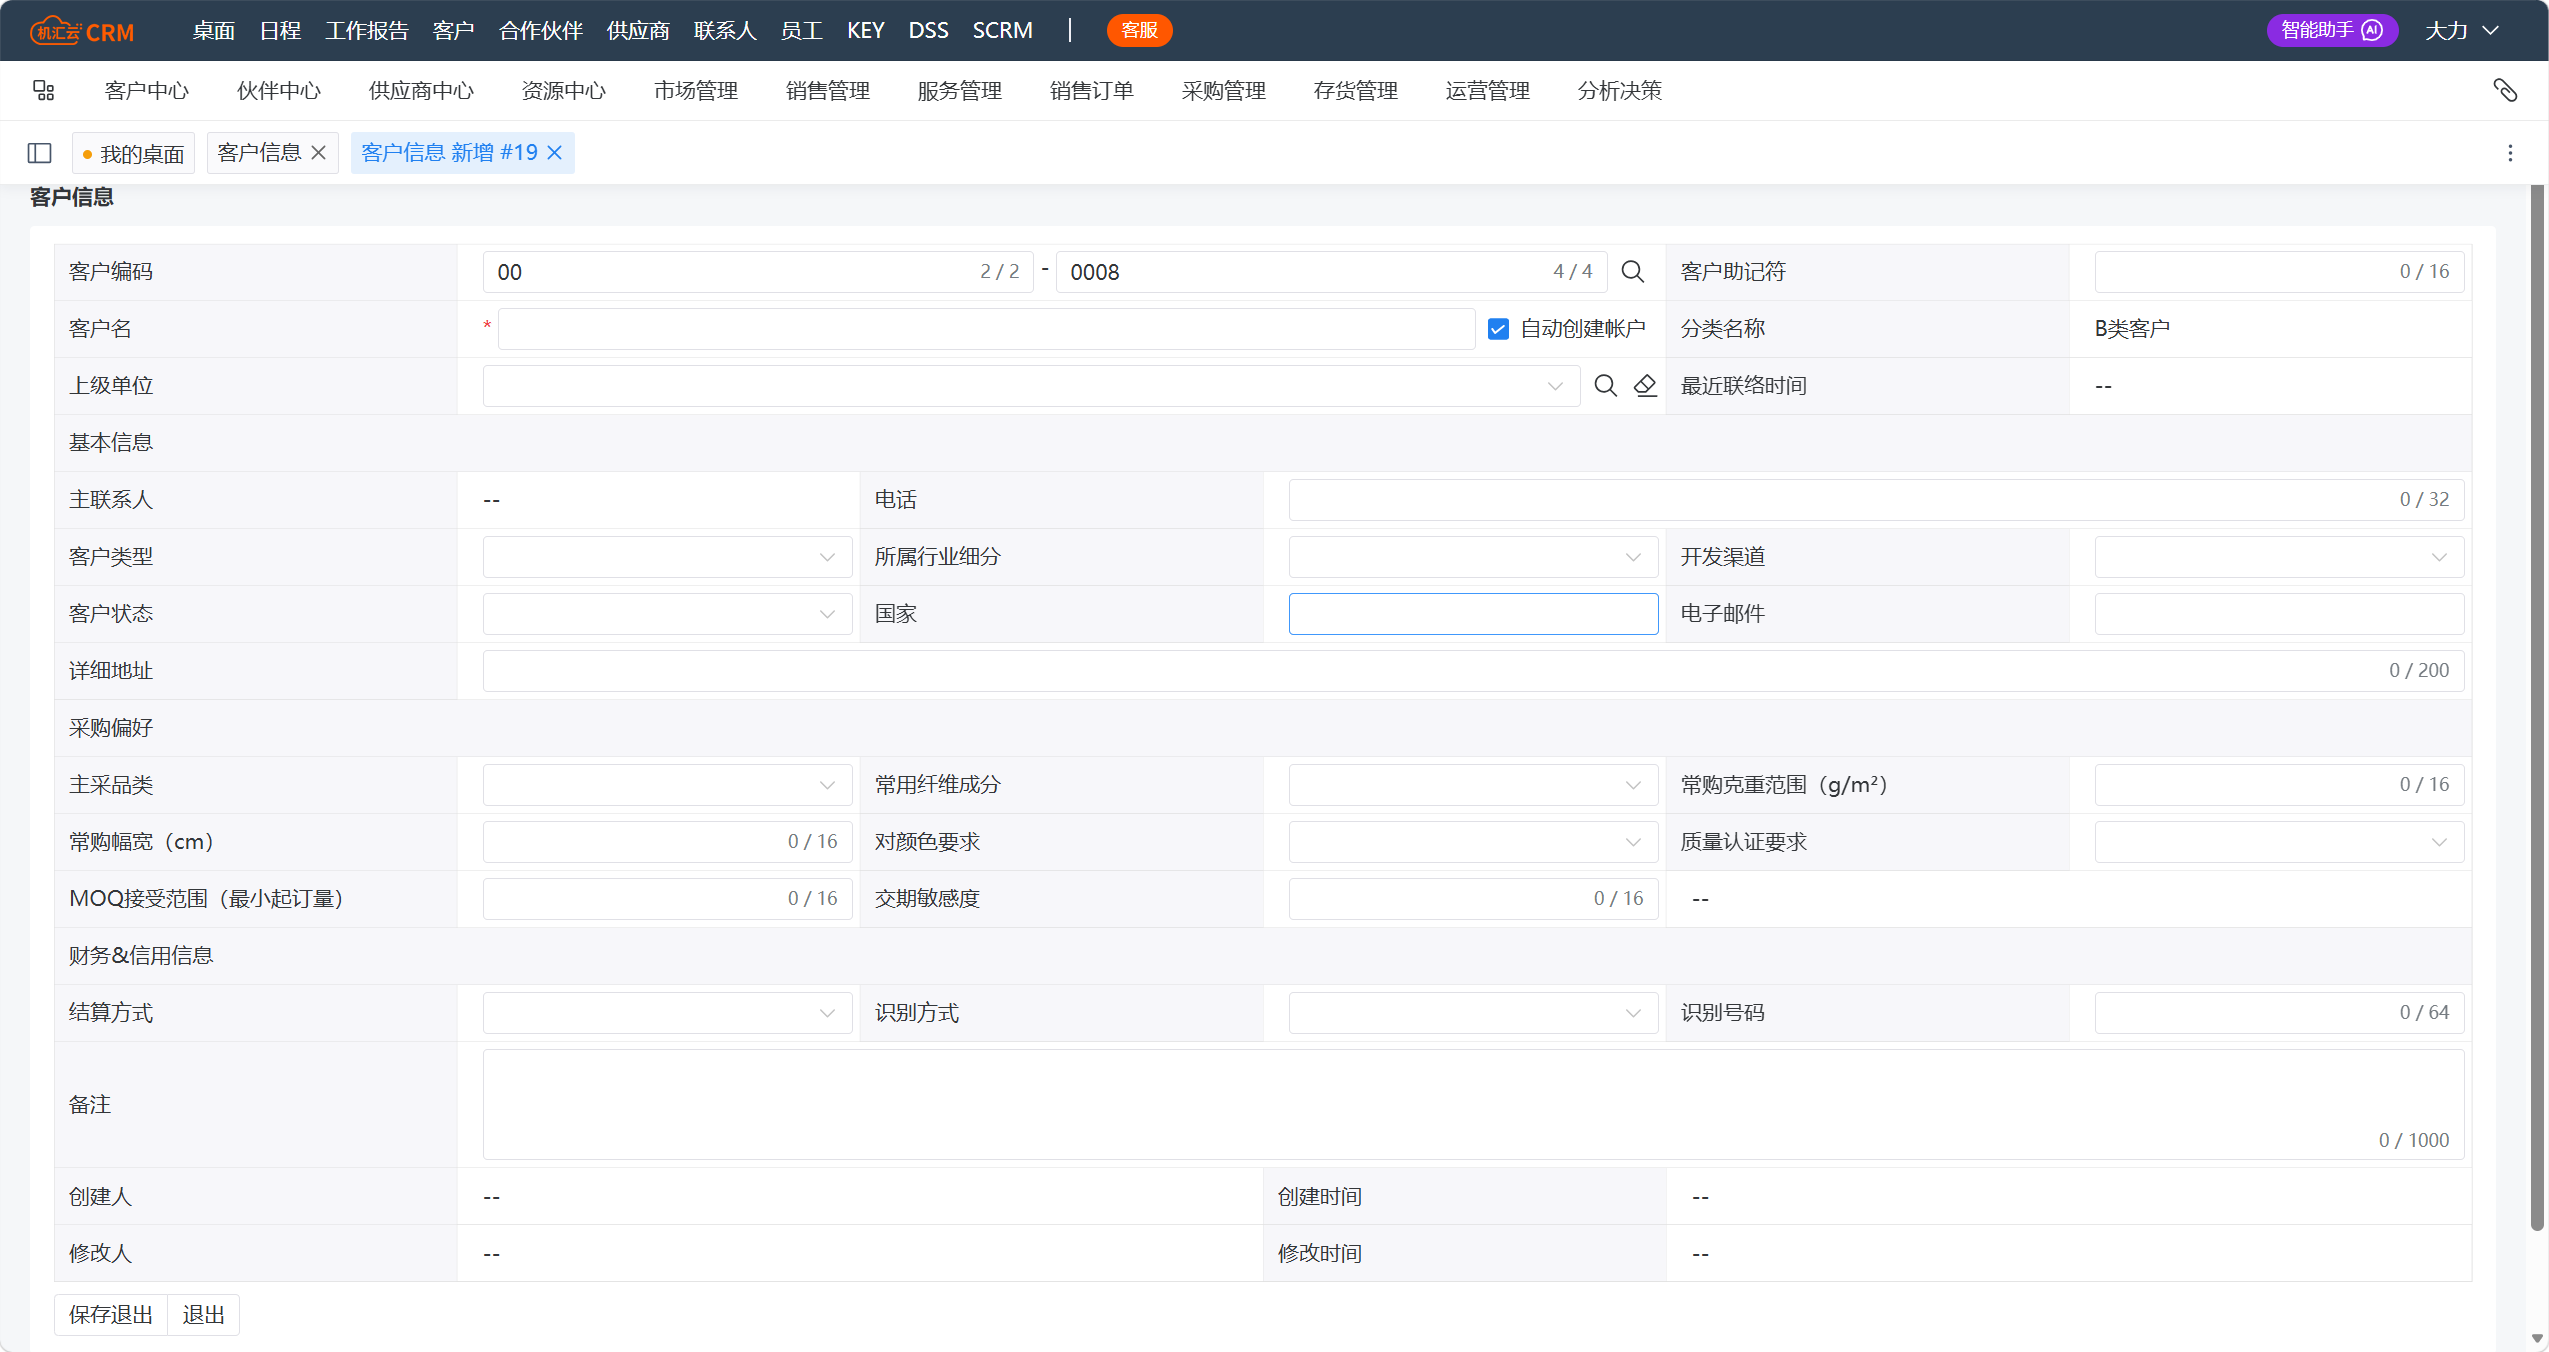This screenshot has width=2549, height=1352.
Task: Open the 客户类型 dropdown
Action: pyautogui.click(x=667, y=557)
